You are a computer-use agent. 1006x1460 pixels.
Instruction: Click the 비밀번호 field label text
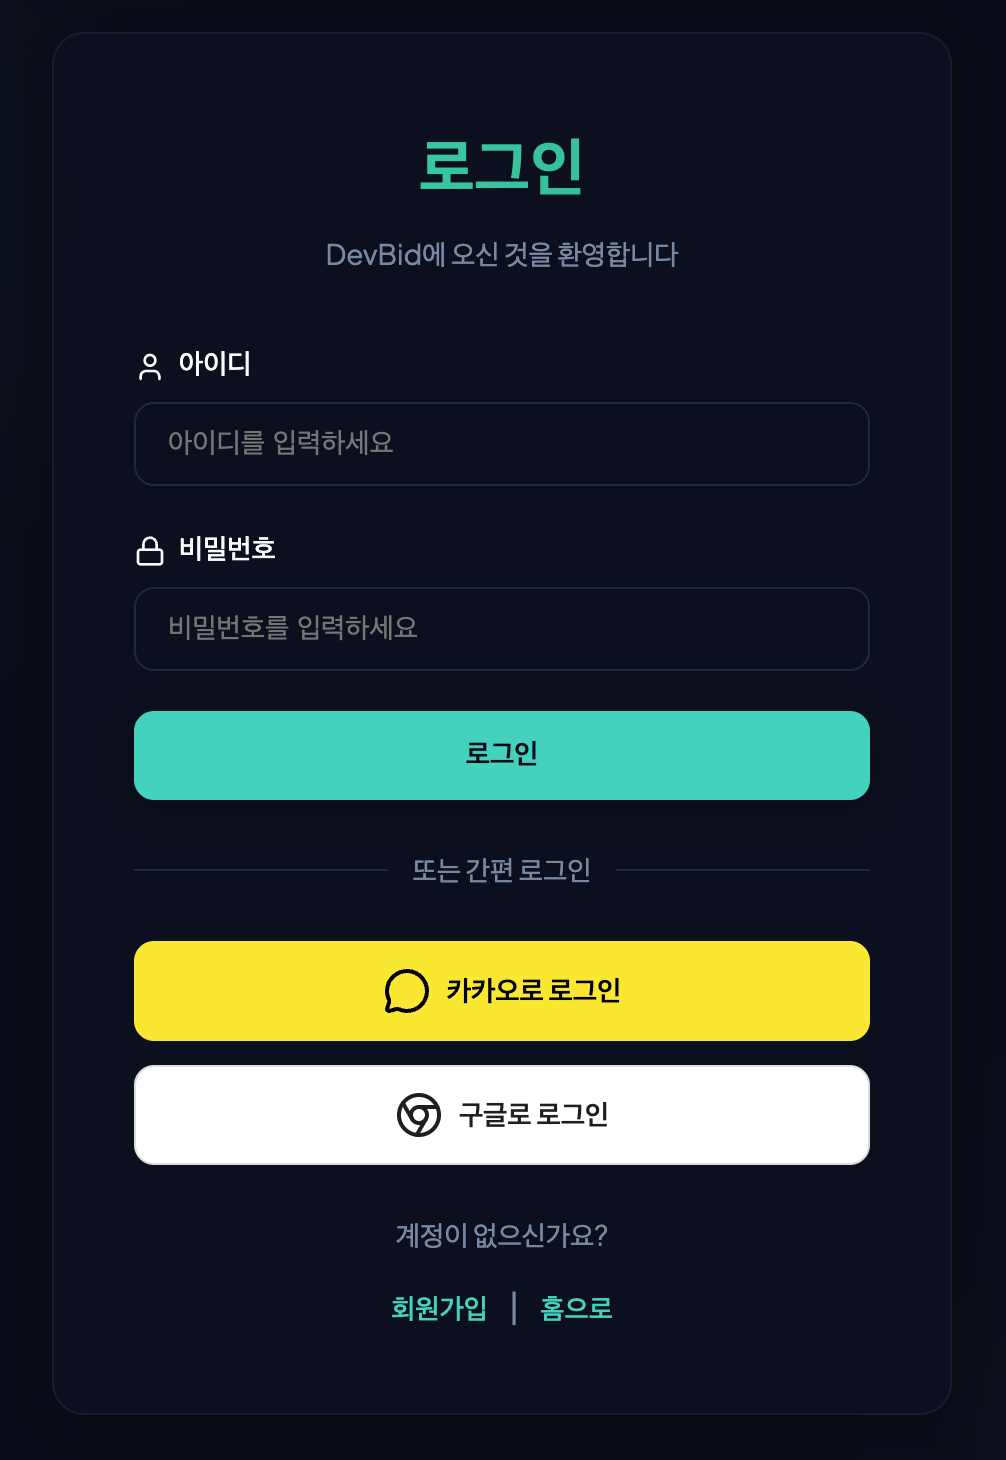pos(227,549)
